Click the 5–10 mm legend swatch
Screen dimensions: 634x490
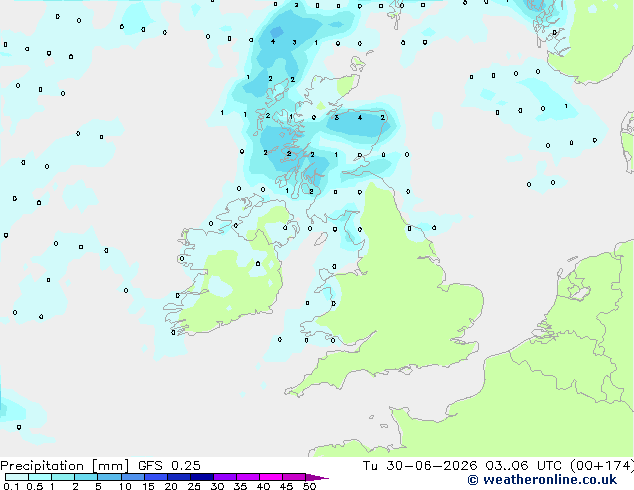109,477
